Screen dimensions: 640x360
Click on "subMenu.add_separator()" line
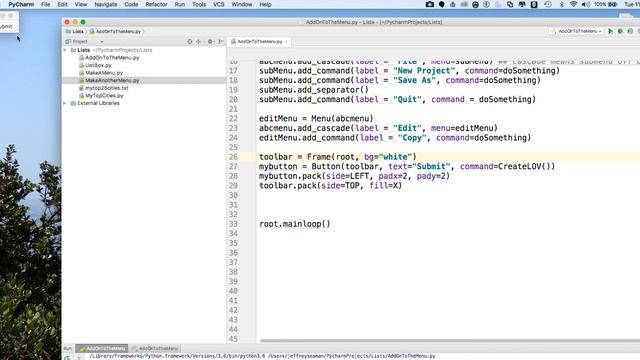coord(314,90)
